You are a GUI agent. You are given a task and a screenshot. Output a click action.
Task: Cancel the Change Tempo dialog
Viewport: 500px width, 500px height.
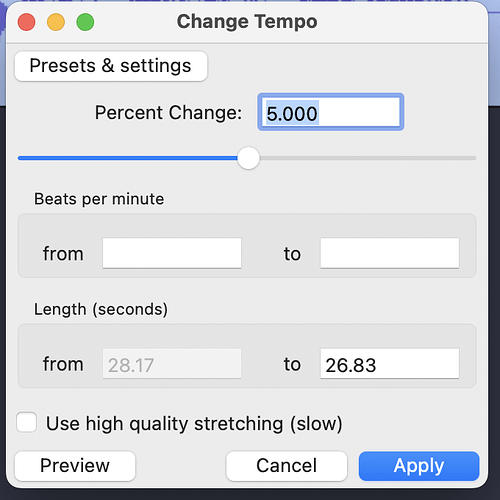(287, 466)
